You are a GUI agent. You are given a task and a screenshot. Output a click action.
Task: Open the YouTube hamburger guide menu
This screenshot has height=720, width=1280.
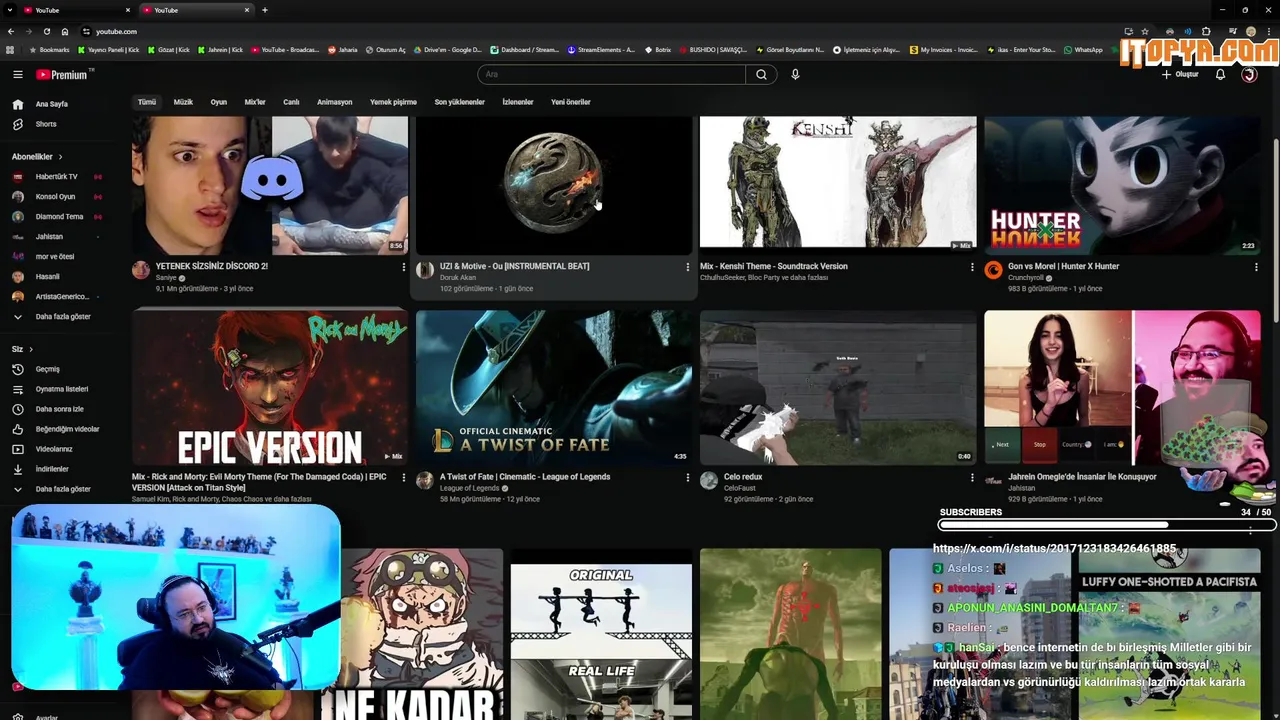coord(17,74)
